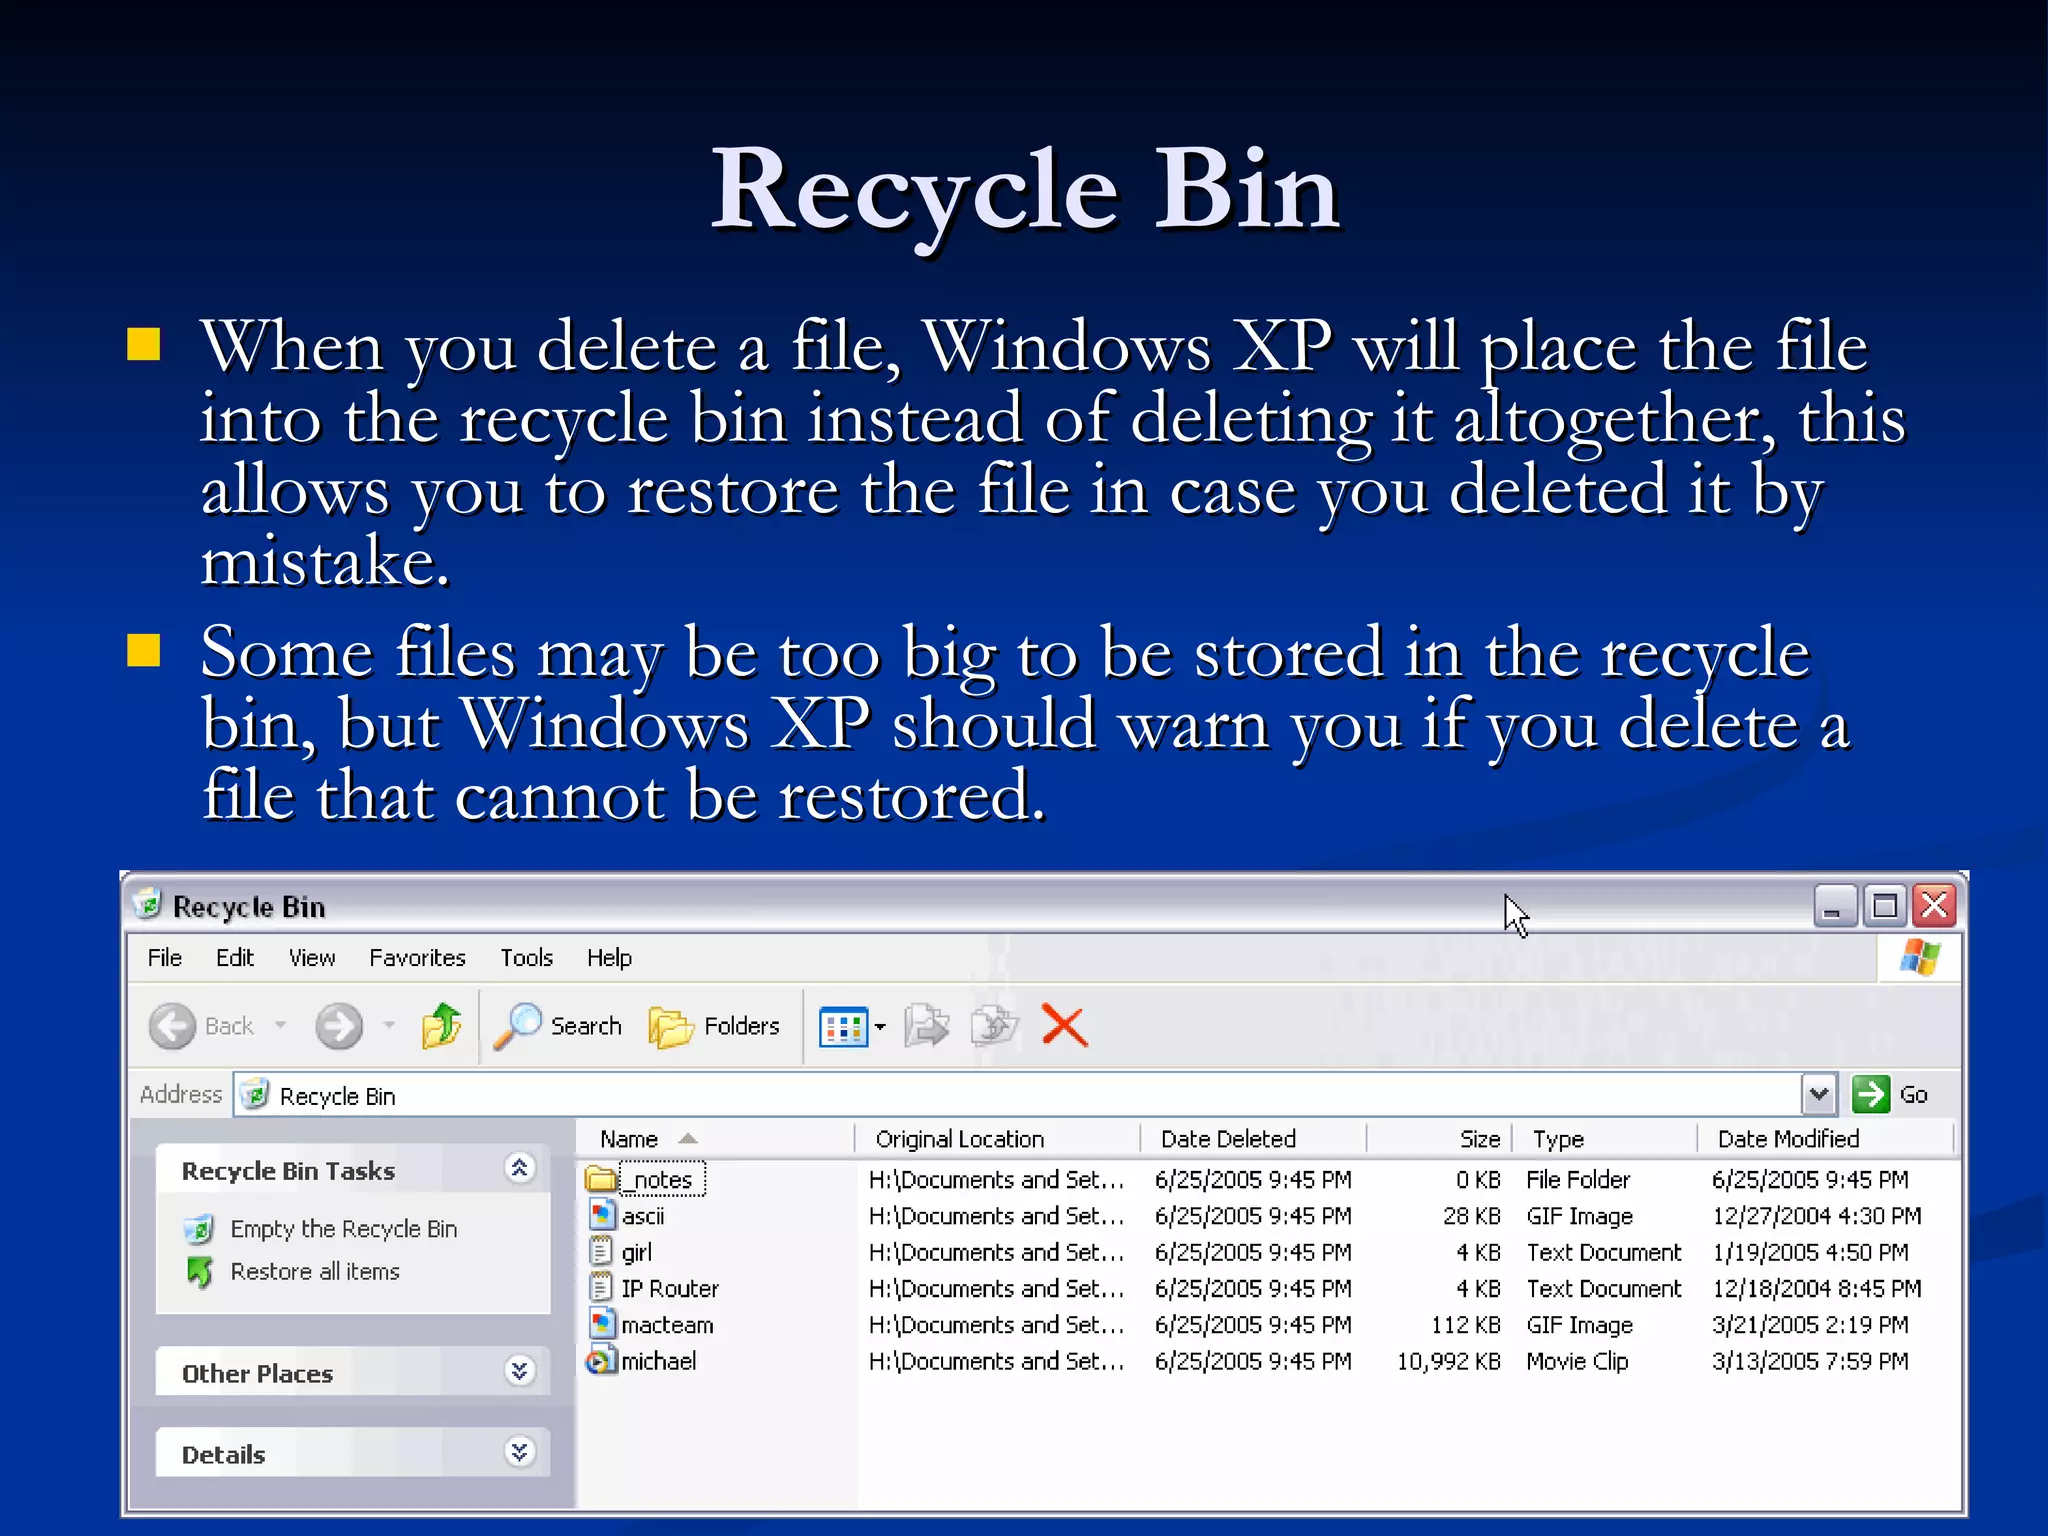Sort by the Name column header
The width and height of the screenshot is (2048, 1536).
pyautogui.click(x=715, y=1139)
